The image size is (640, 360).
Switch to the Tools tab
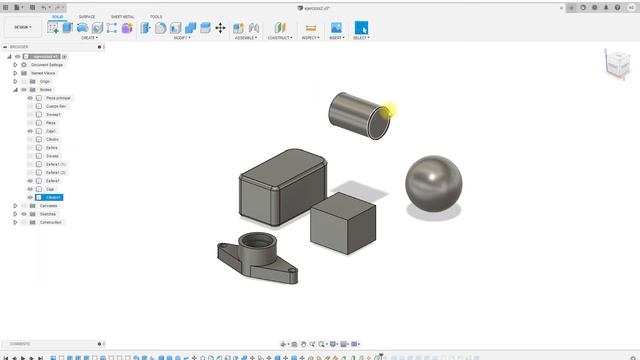(x=156, y=17)
